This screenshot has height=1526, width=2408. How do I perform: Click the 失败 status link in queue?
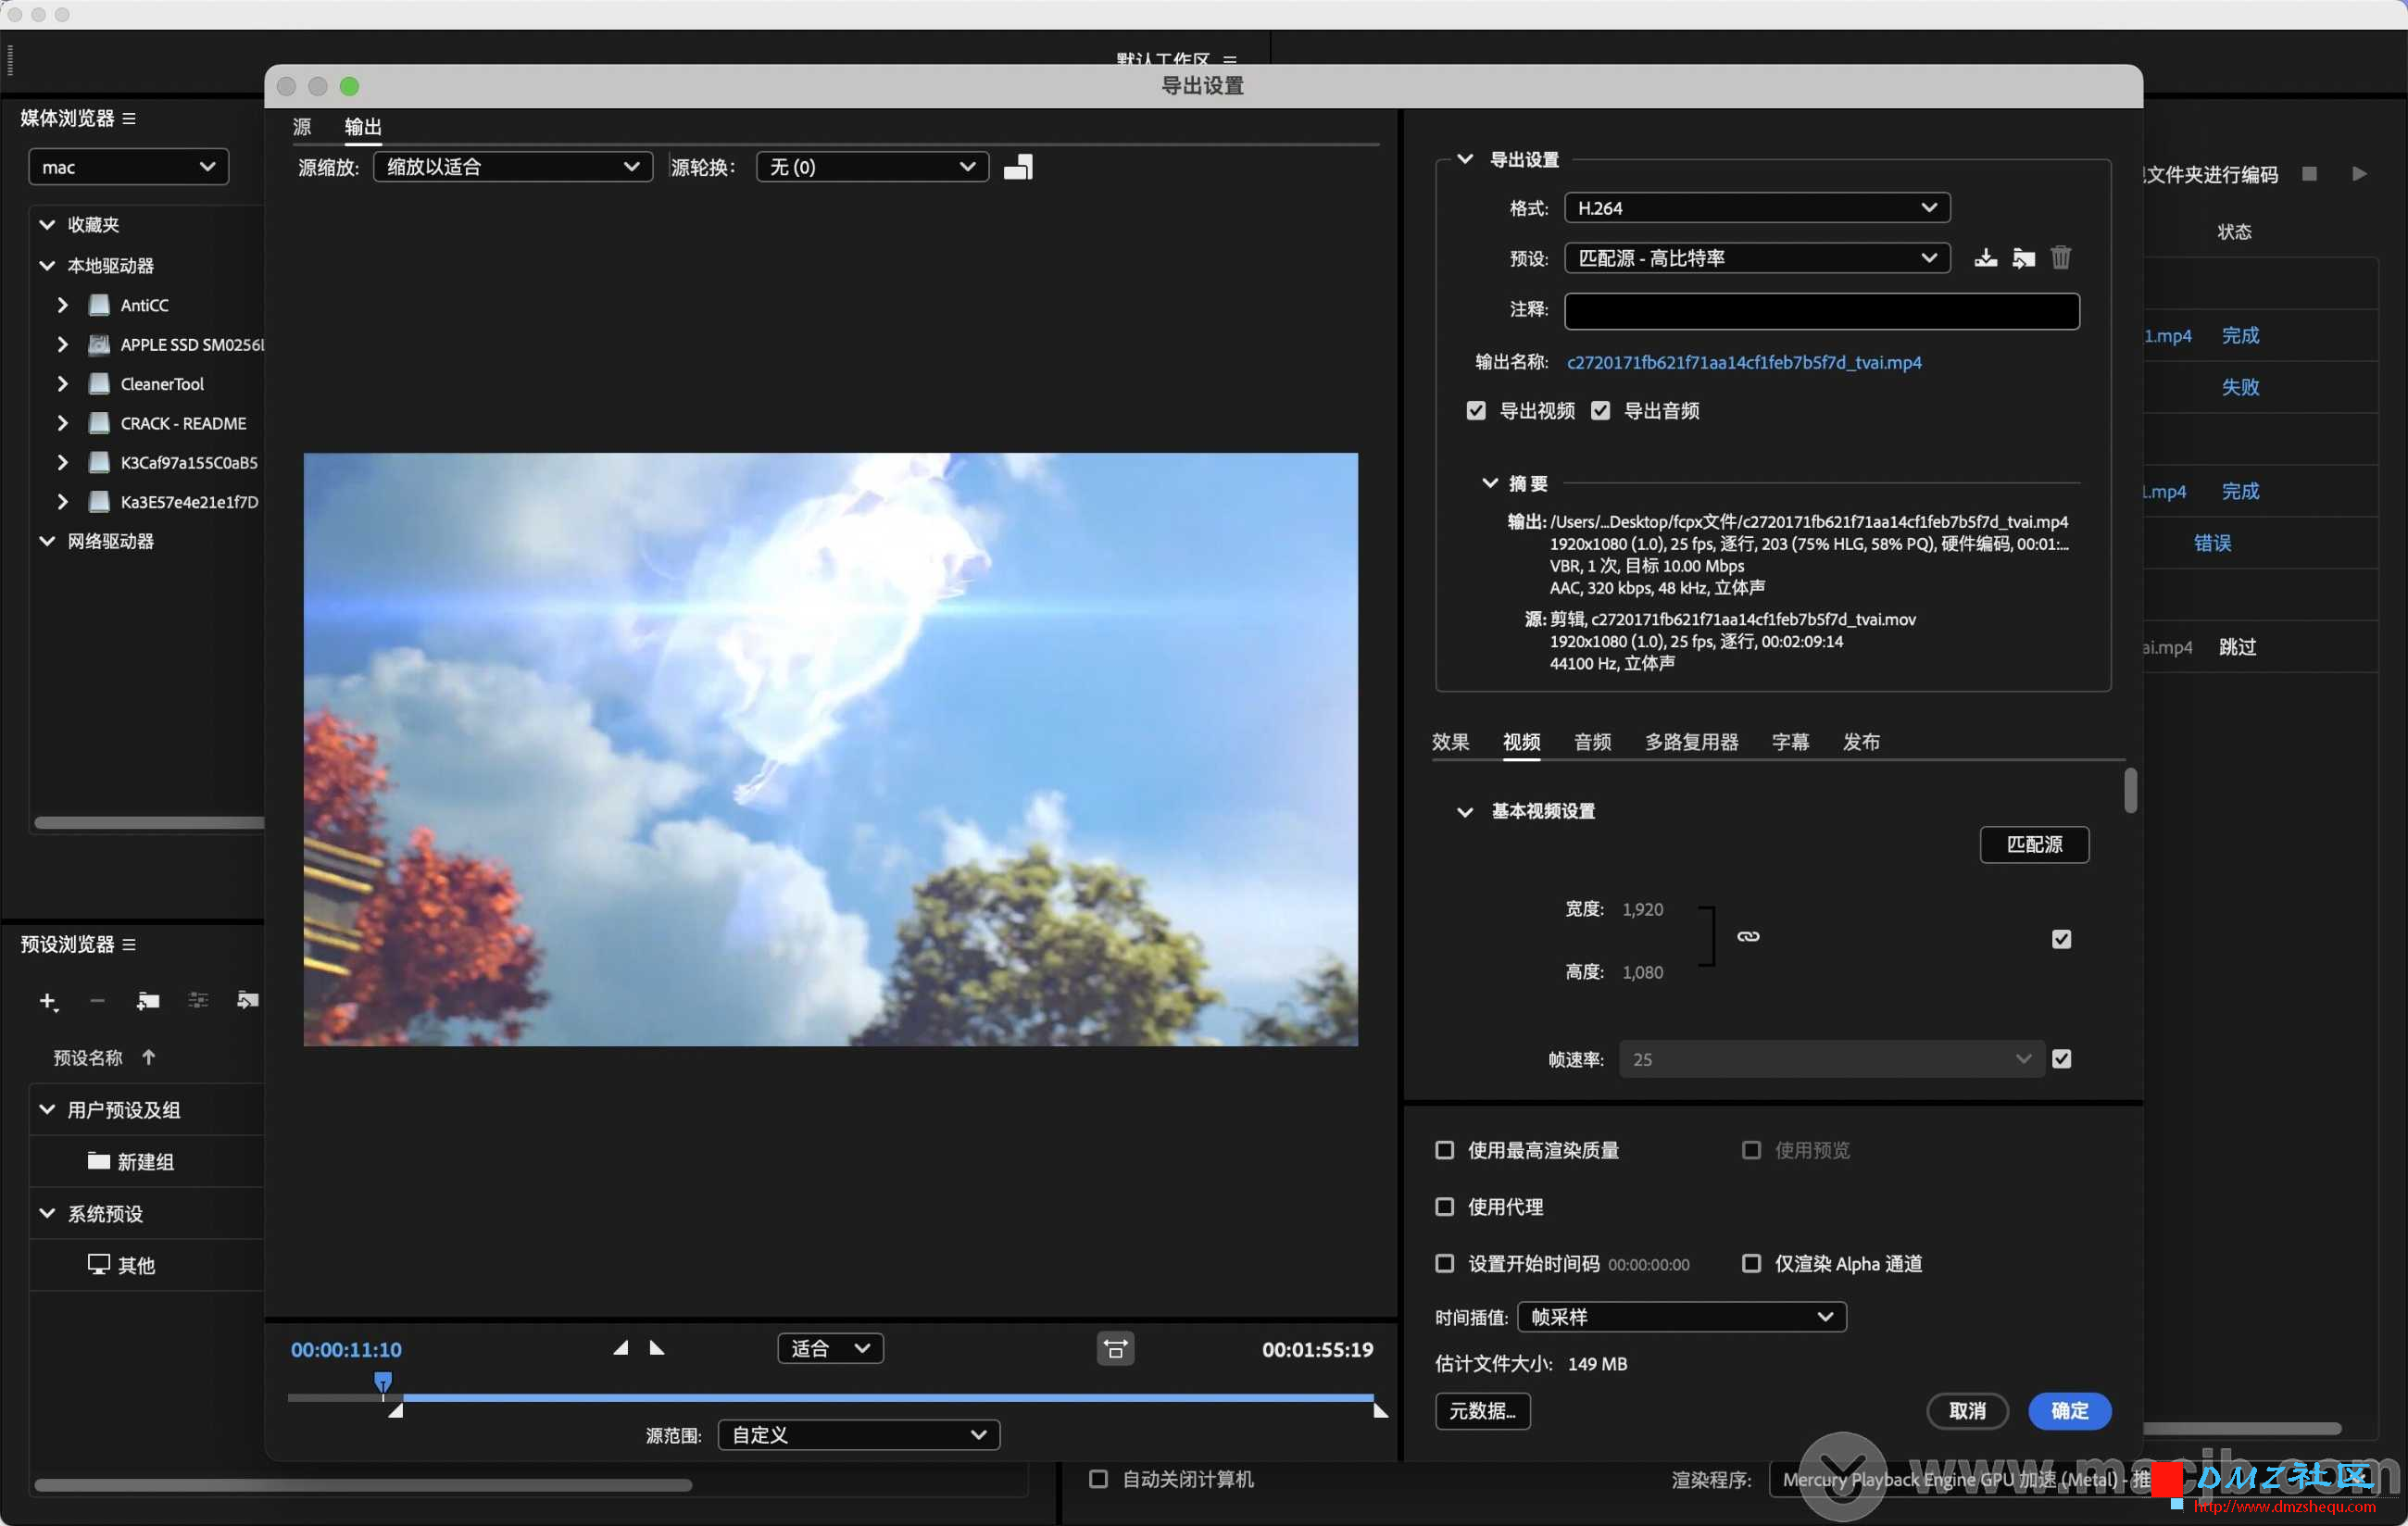(x=2240, y=387)
